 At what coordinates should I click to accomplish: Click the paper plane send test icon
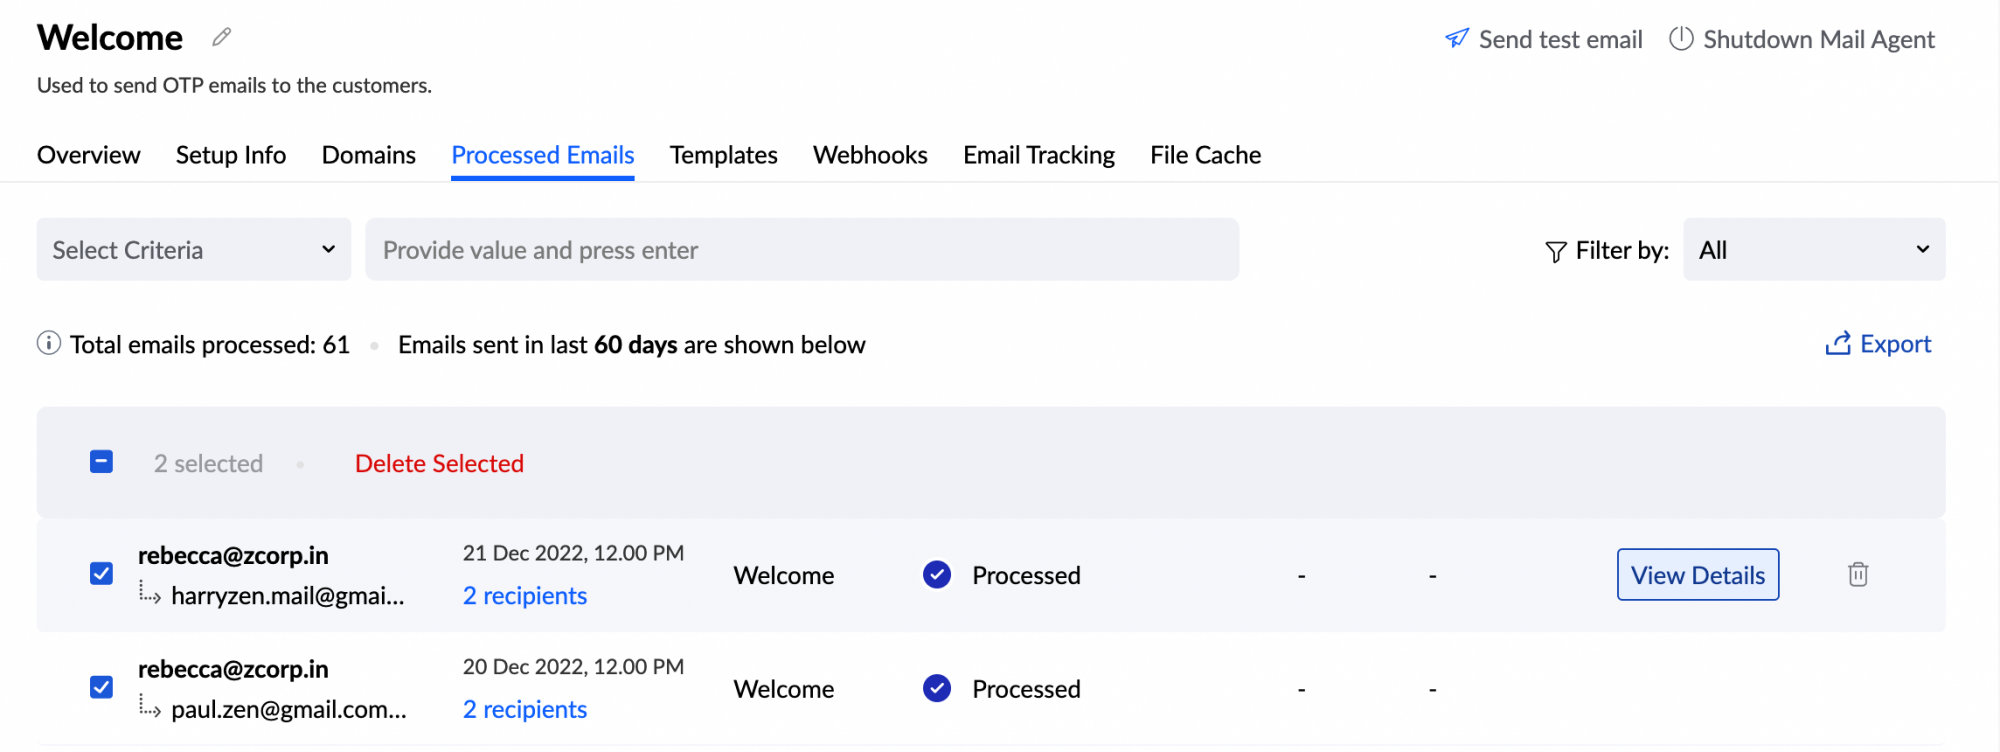point(1457,39)
